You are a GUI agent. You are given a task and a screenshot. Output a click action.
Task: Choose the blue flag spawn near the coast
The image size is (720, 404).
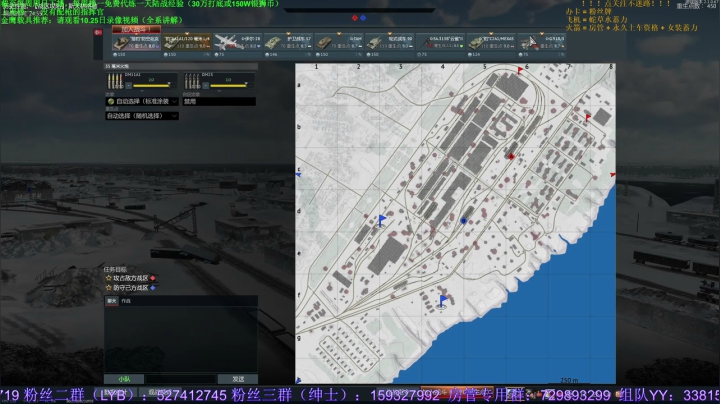coord(443,302)
